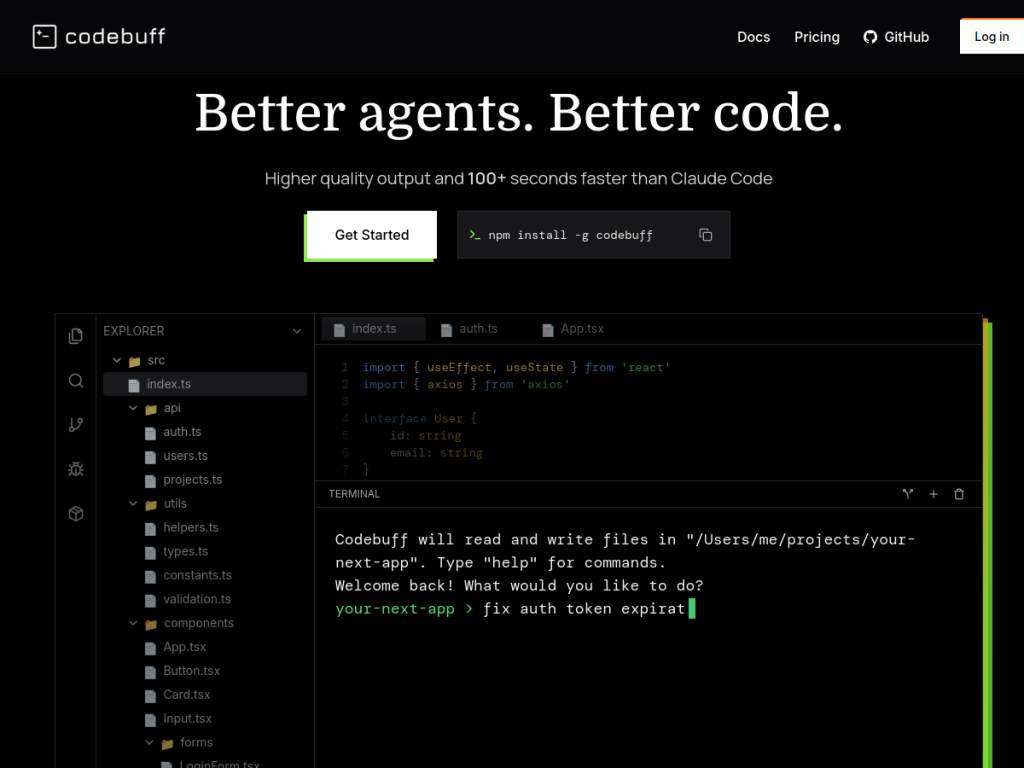Open the Pricing navigation link
Screen dimensions: 1024x768
tap(817, 37)
